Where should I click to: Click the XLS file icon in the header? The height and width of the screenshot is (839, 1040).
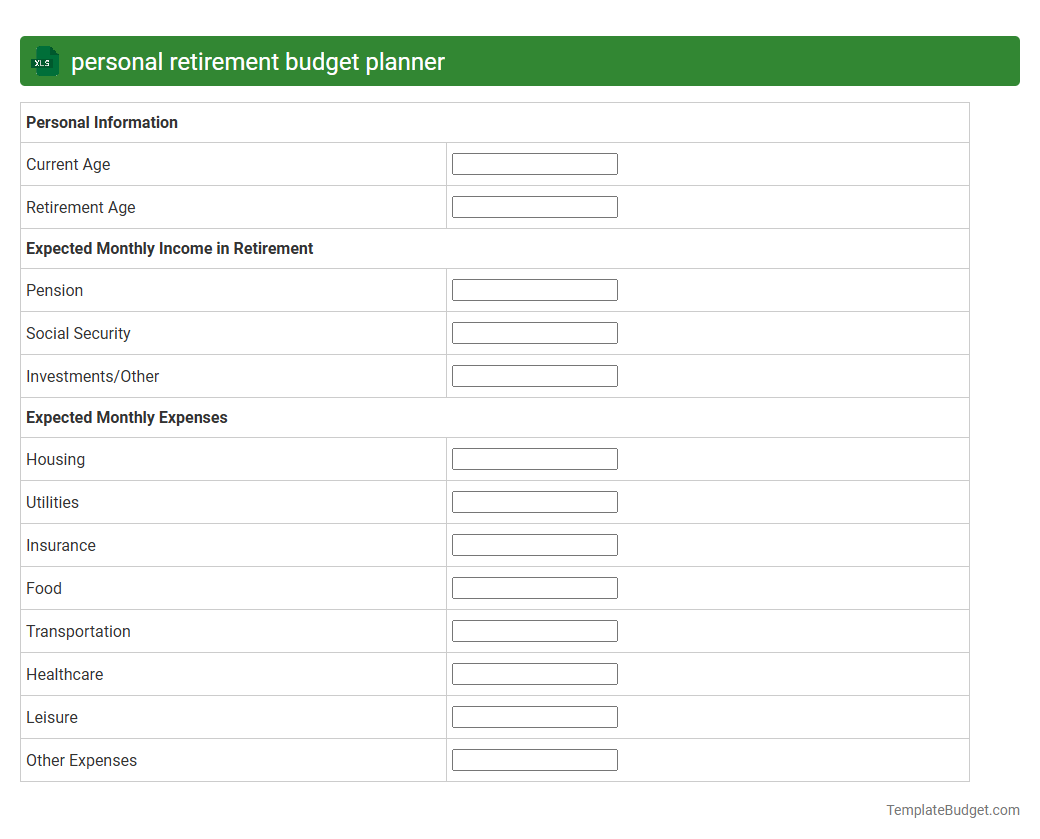coord(44,61)
